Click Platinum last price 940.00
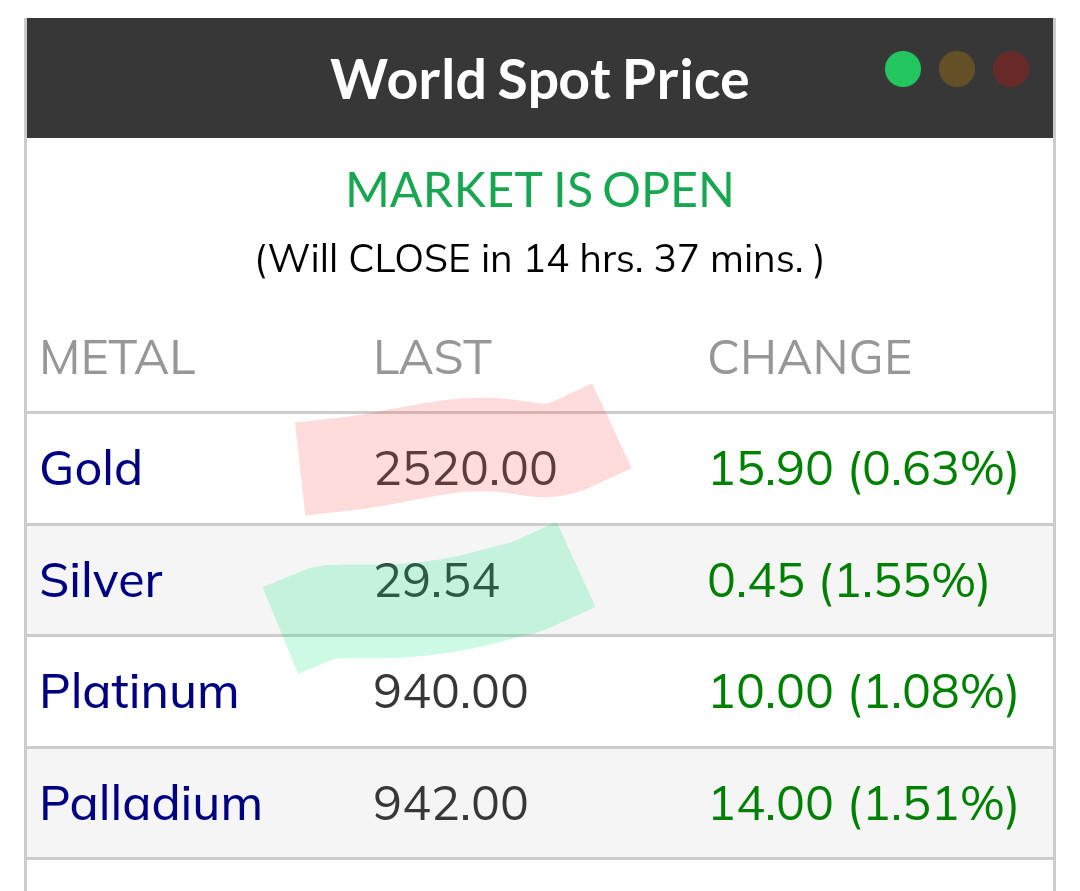This screenshot has width=1080, height=891. click(451, 691)
